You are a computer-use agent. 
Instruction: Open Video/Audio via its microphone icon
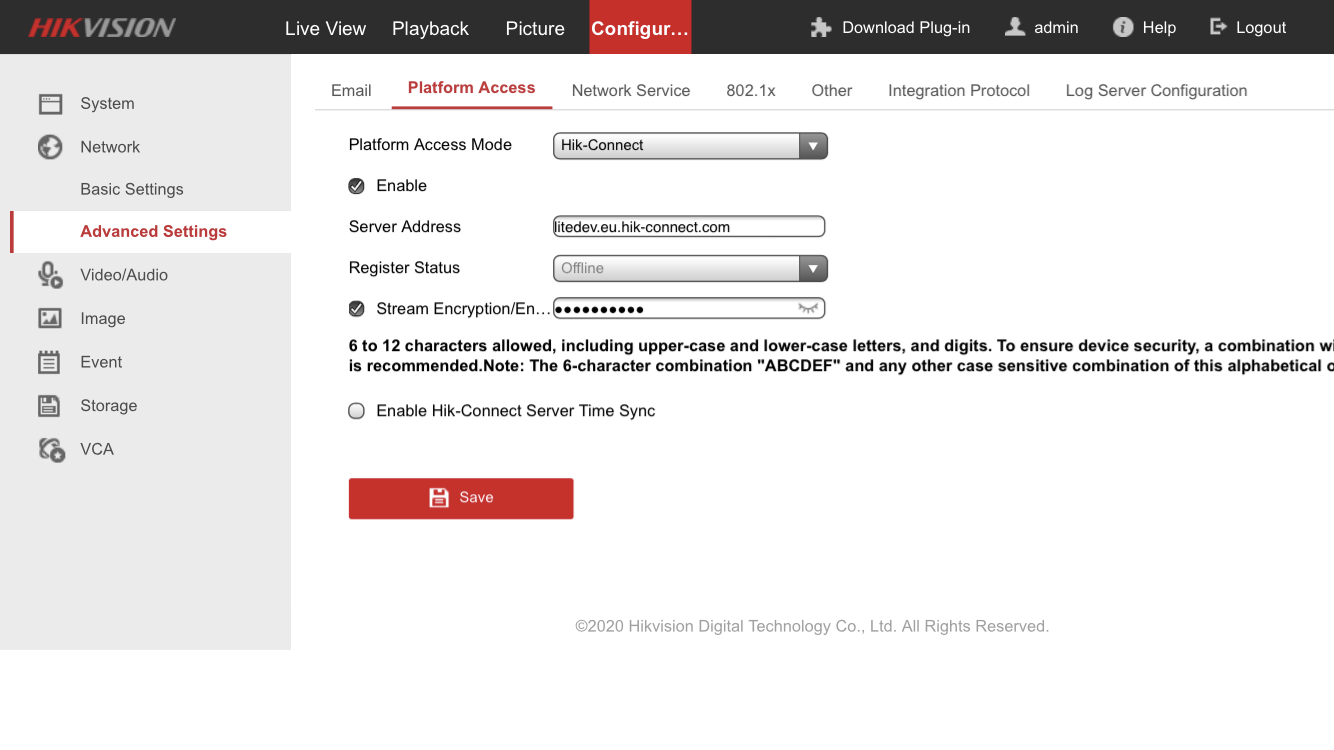pos(50,275)
